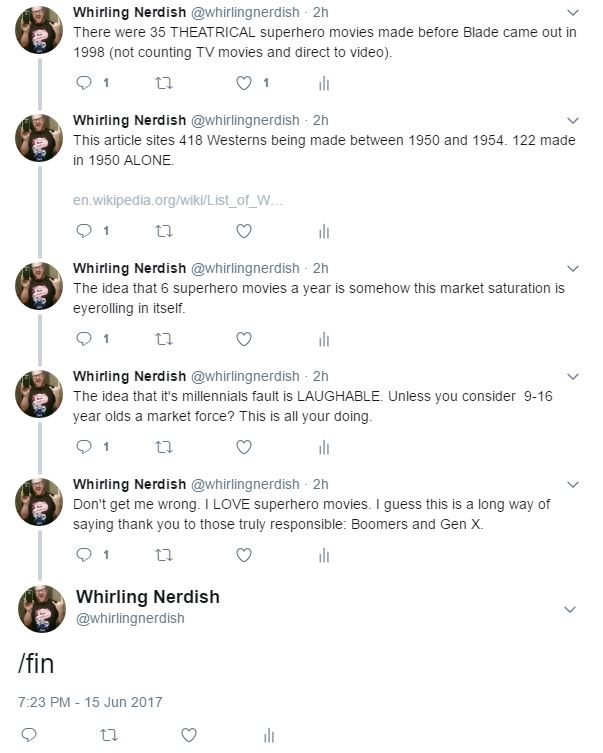Like the Blade 1998 superhero movies tweet

243,83
